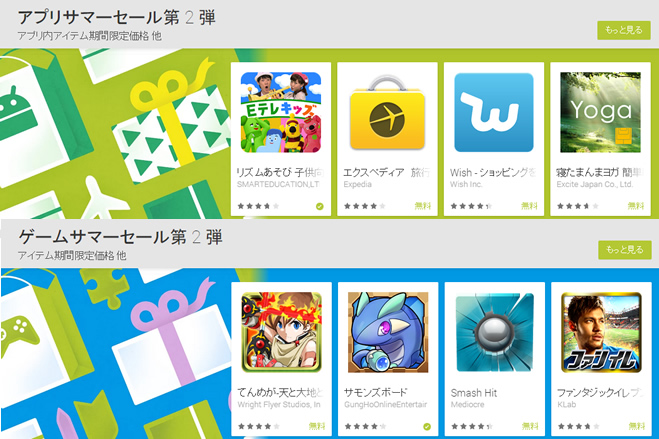The height and width of the screenshot is (439, 659).
Task: Click the installed checkmark on リズムあそび card
Action: 320,206
